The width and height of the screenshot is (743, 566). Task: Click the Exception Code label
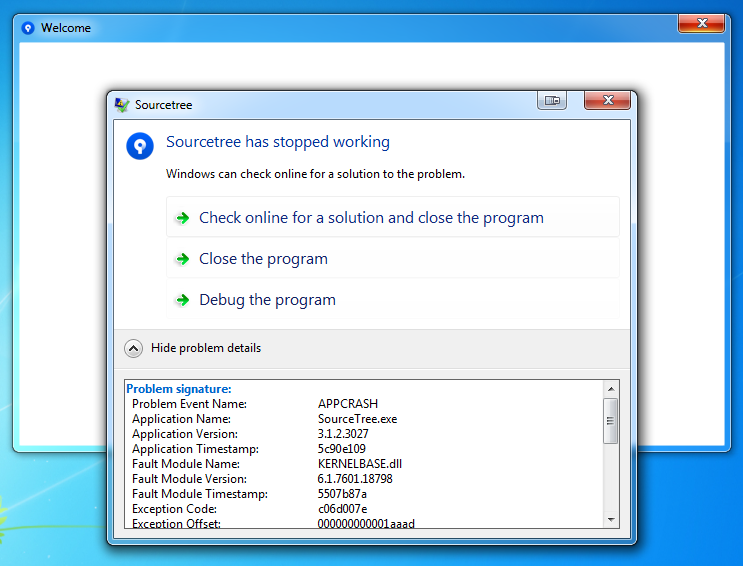(174, 509)
